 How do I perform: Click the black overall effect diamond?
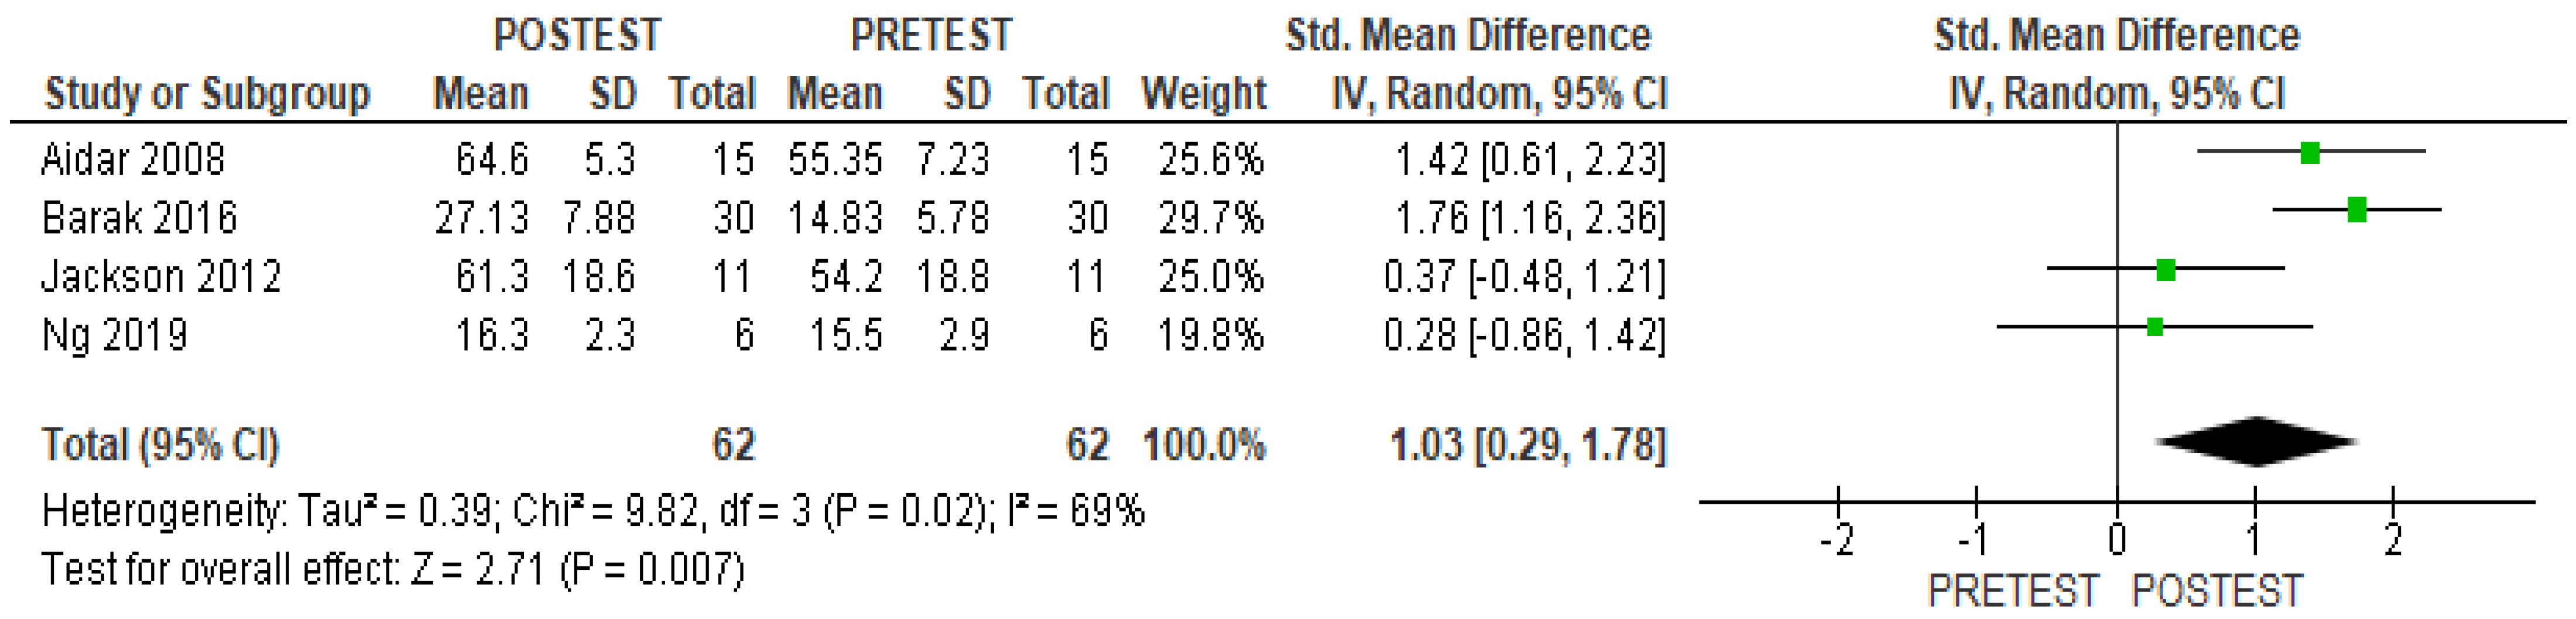[x=2255, y=441]
